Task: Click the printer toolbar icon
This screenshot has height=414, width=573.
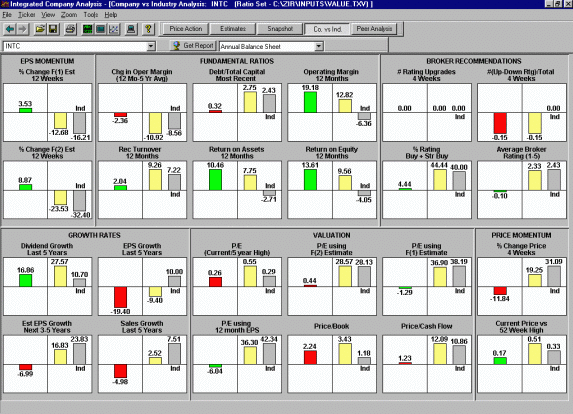Action: coord(70,29)
